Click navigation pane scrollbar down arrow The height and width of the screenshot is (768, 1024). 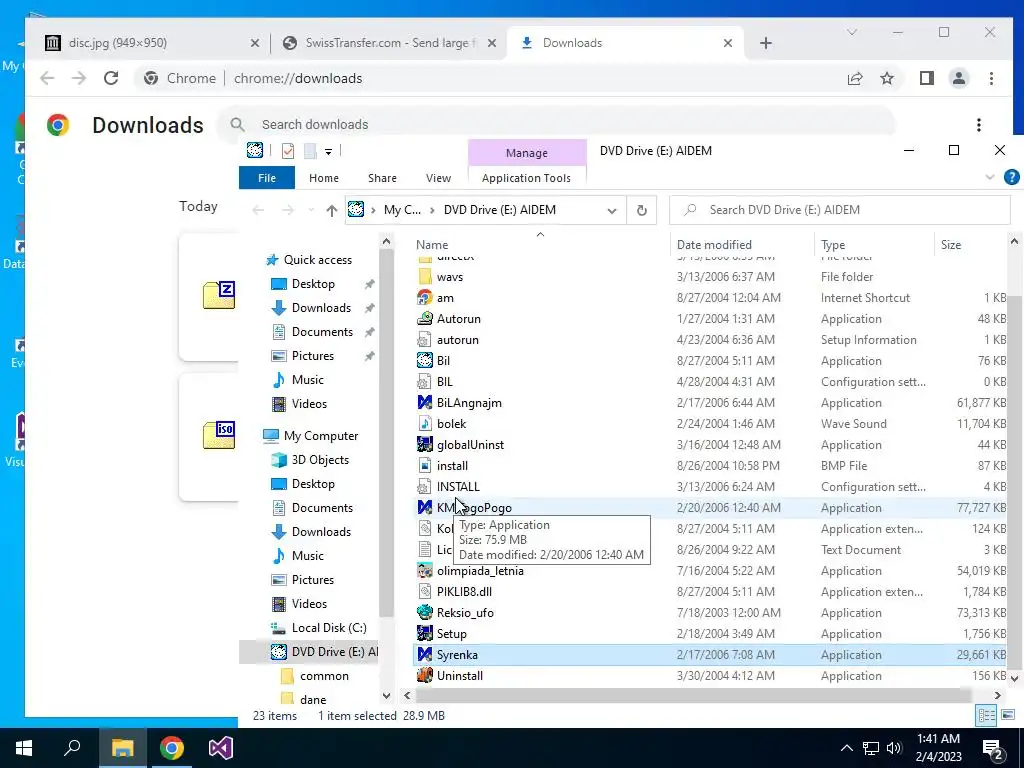click(386, 696)
